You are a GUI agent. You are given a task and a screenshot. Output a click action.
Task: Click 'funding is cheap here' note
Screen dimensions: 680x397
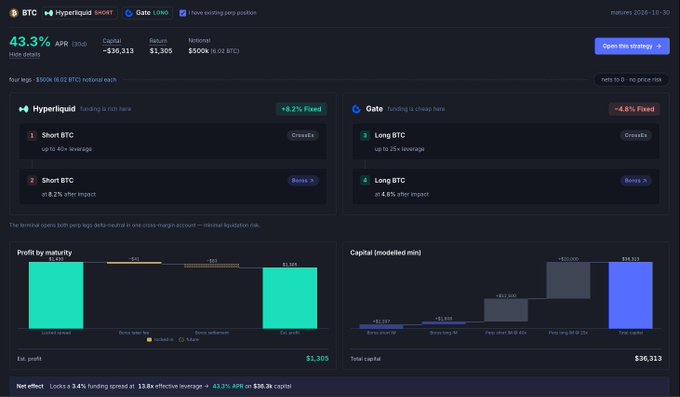point(416,109)
